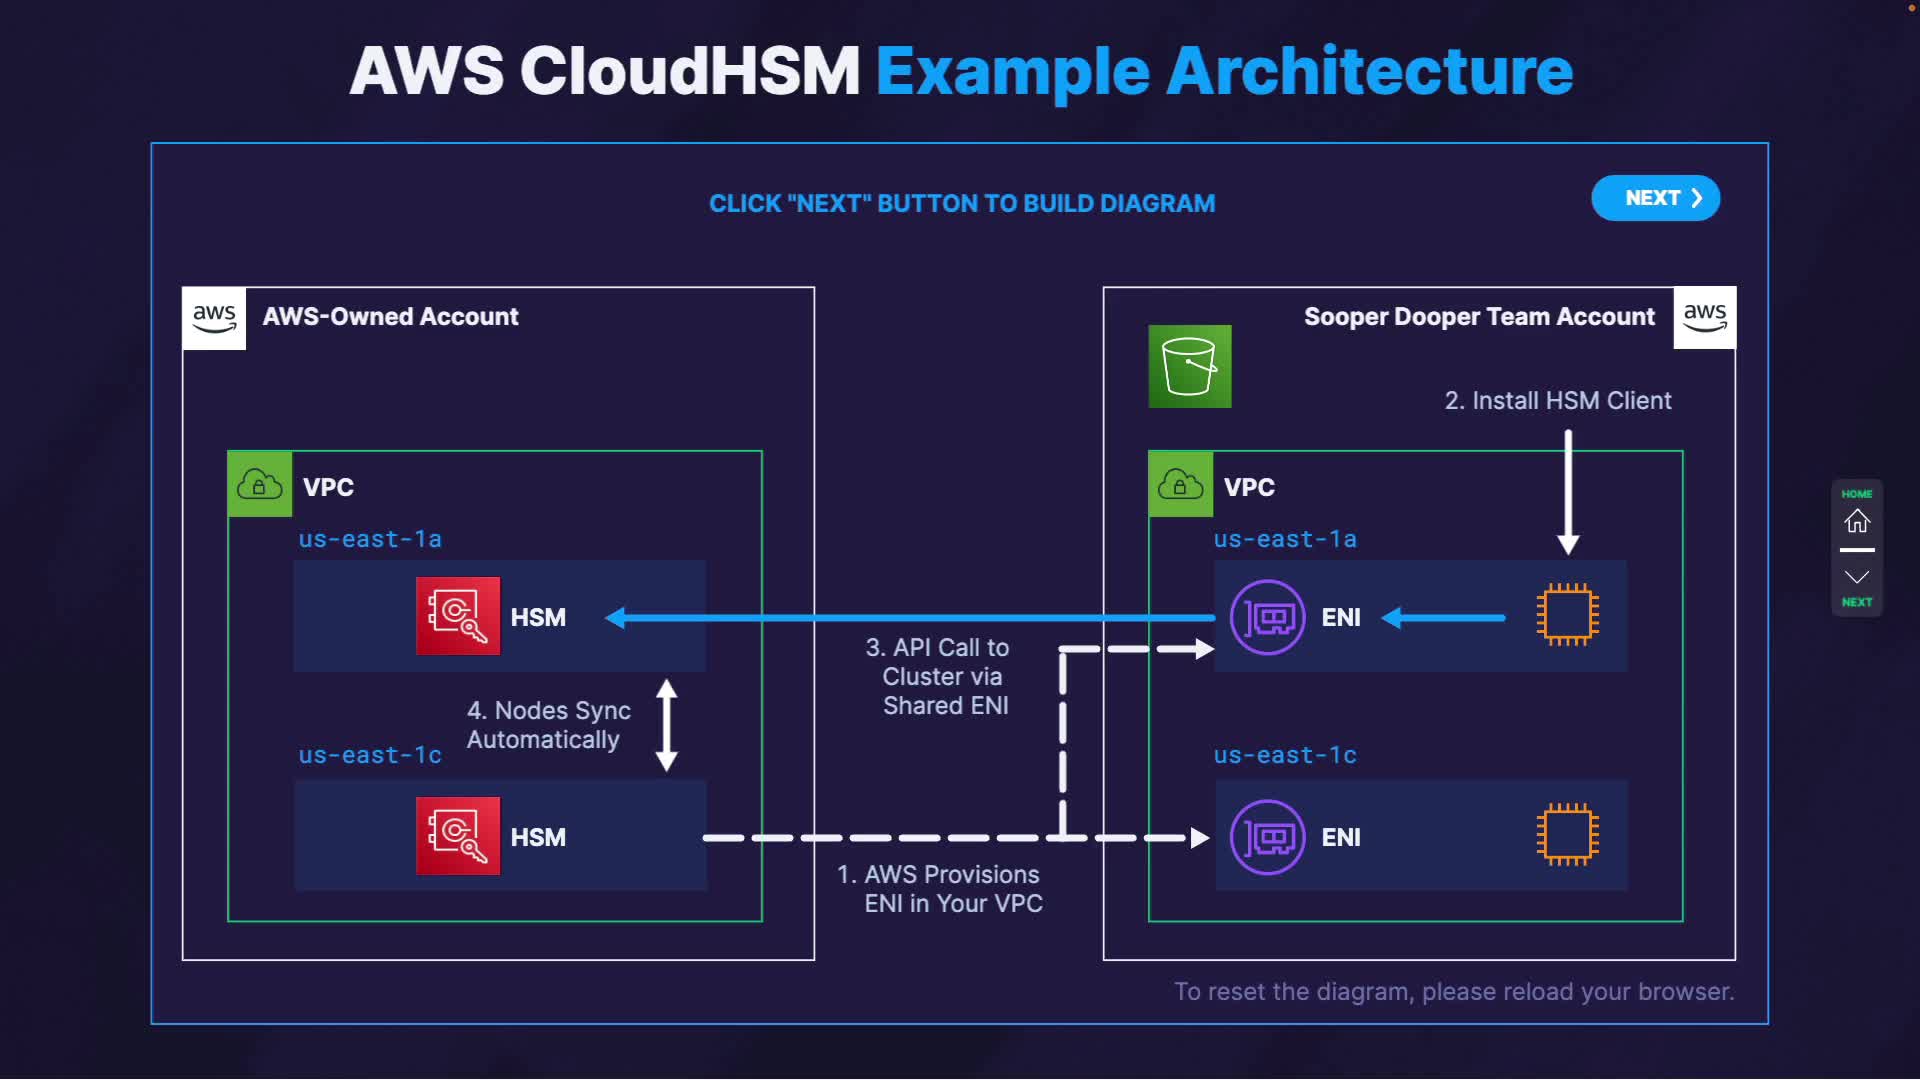1920x1080 pixels.
Task: Click the VPC cloud icon in Sooper Dooper account
Action: pyautogui.click(x=1180, y=485)
